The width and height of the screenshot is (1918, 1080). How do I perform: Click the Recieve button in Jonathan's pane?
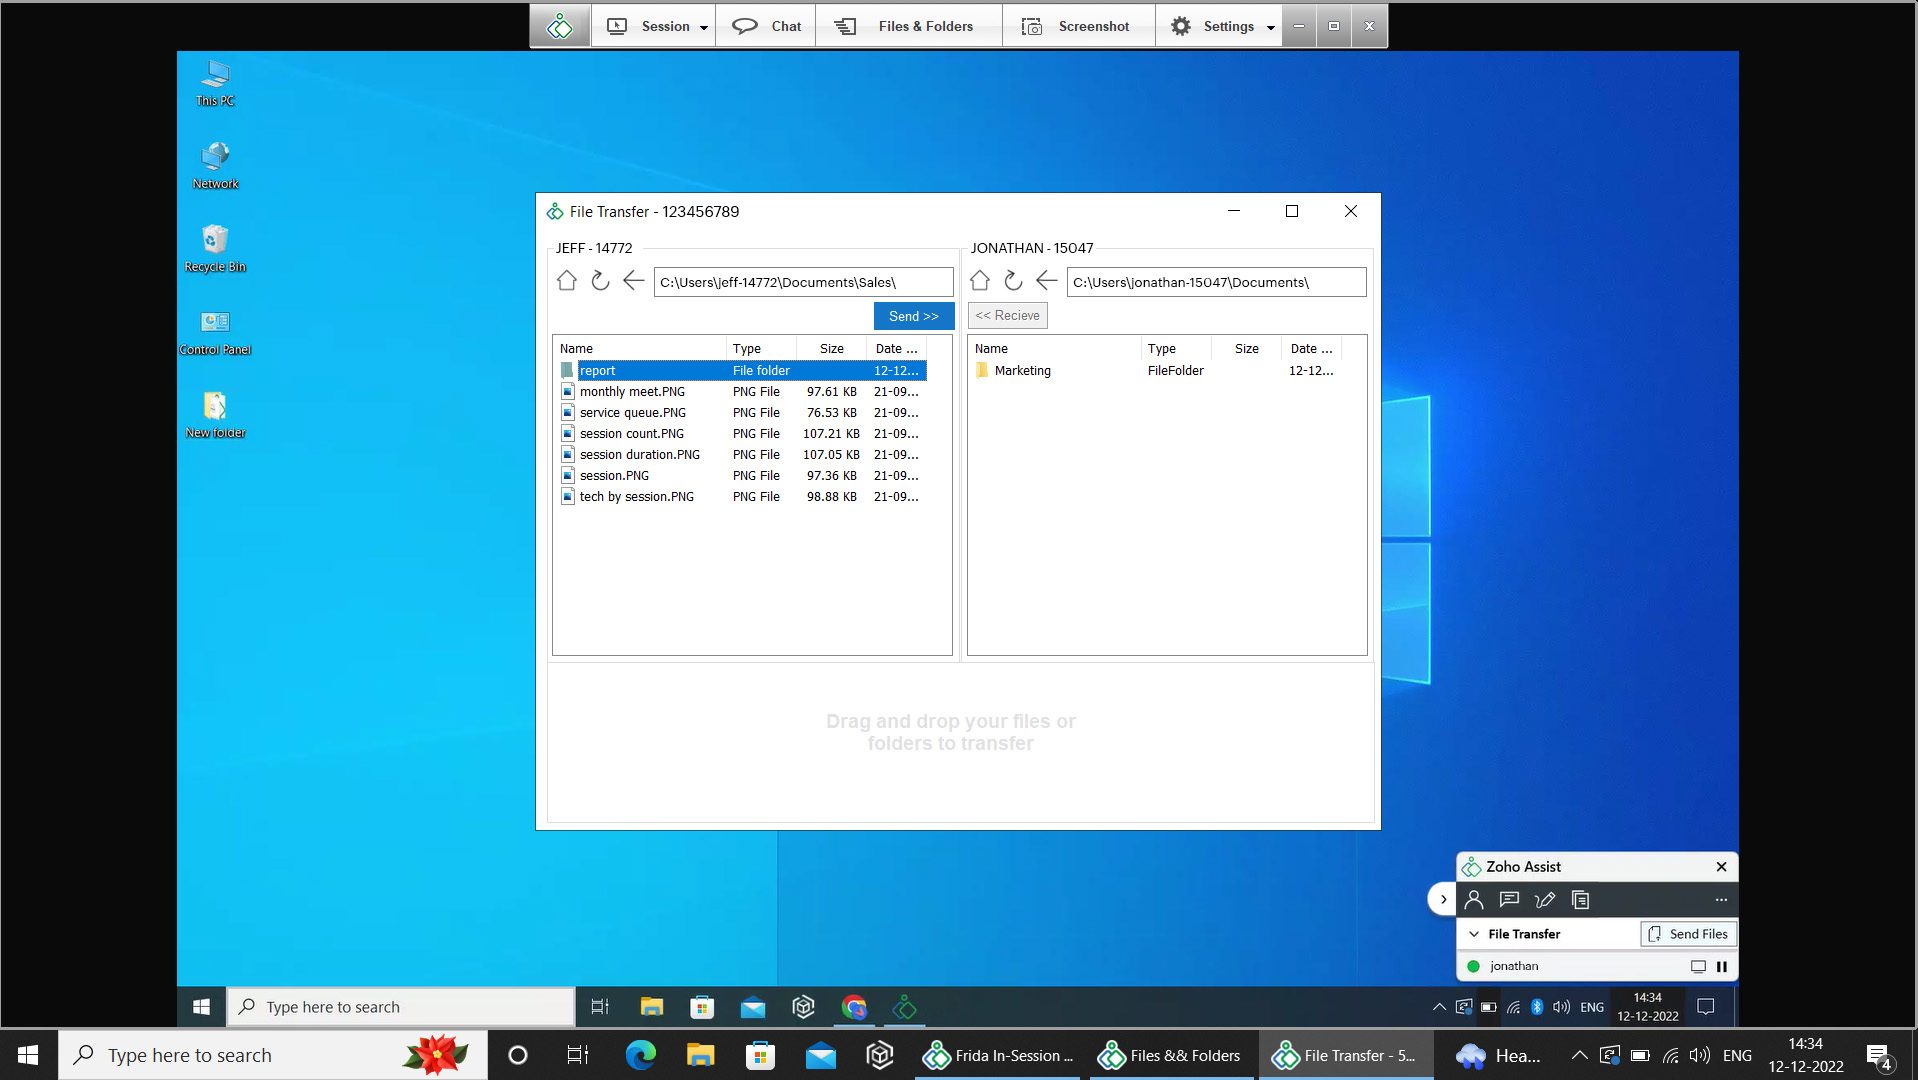[1007, 315]
